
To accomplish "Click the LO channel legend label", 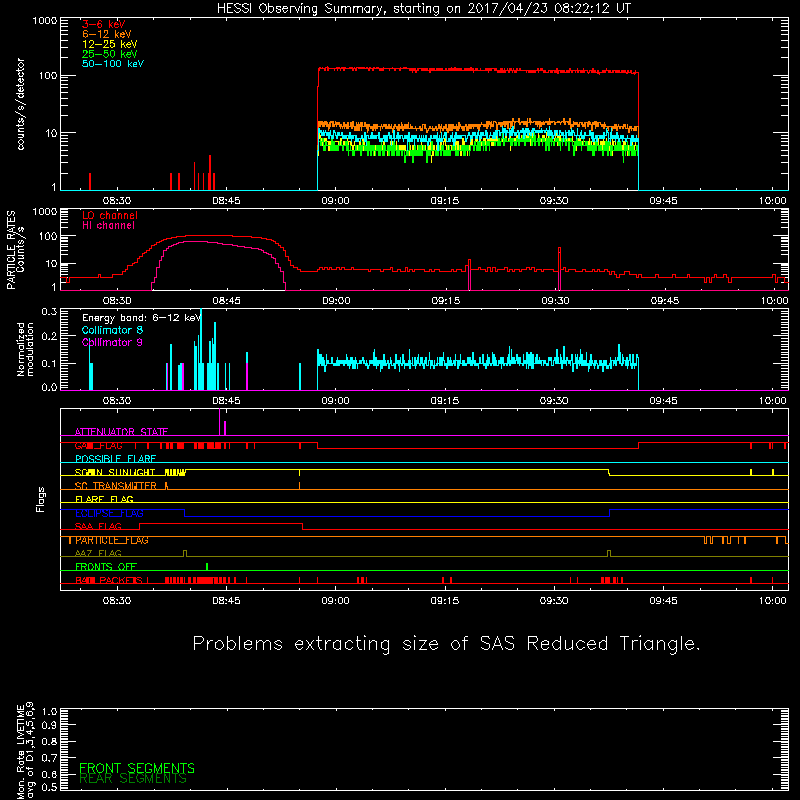I will 110,215.
